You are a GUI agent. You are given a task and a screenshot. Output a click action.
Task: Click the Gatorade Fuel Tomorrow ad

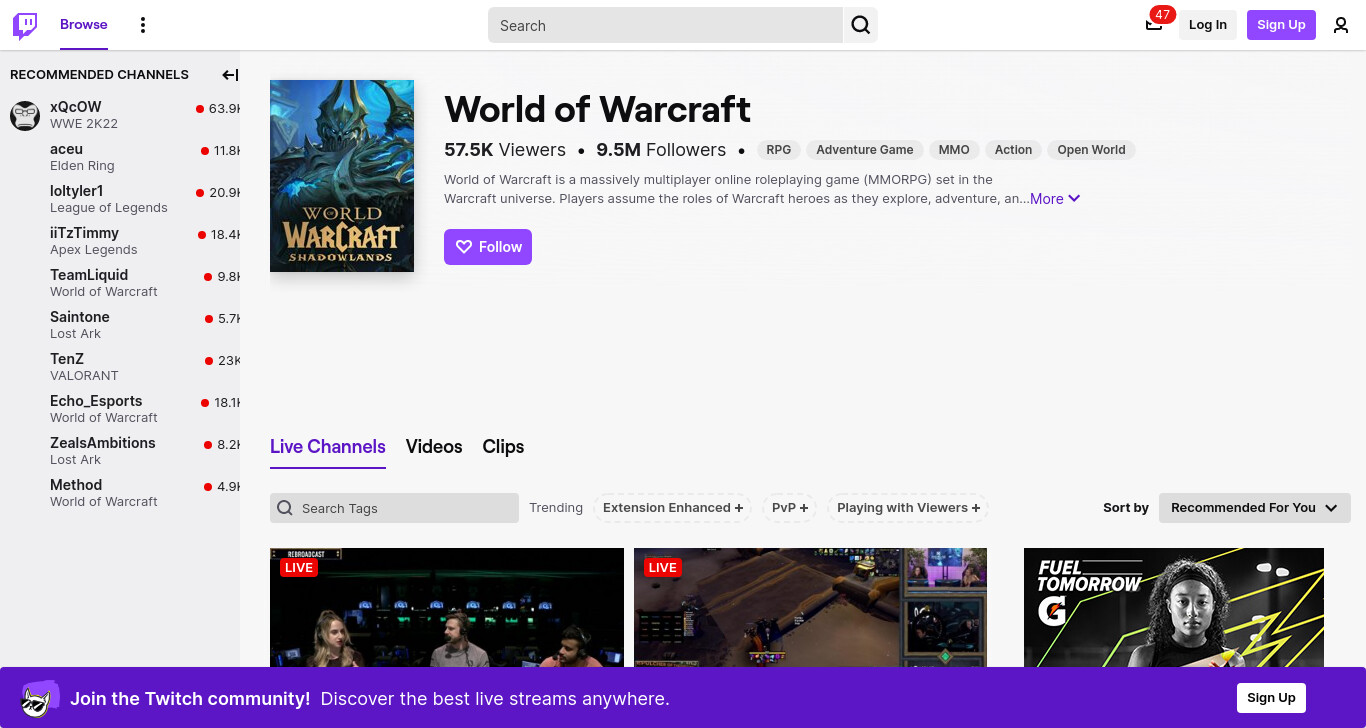click(1174, 608)
